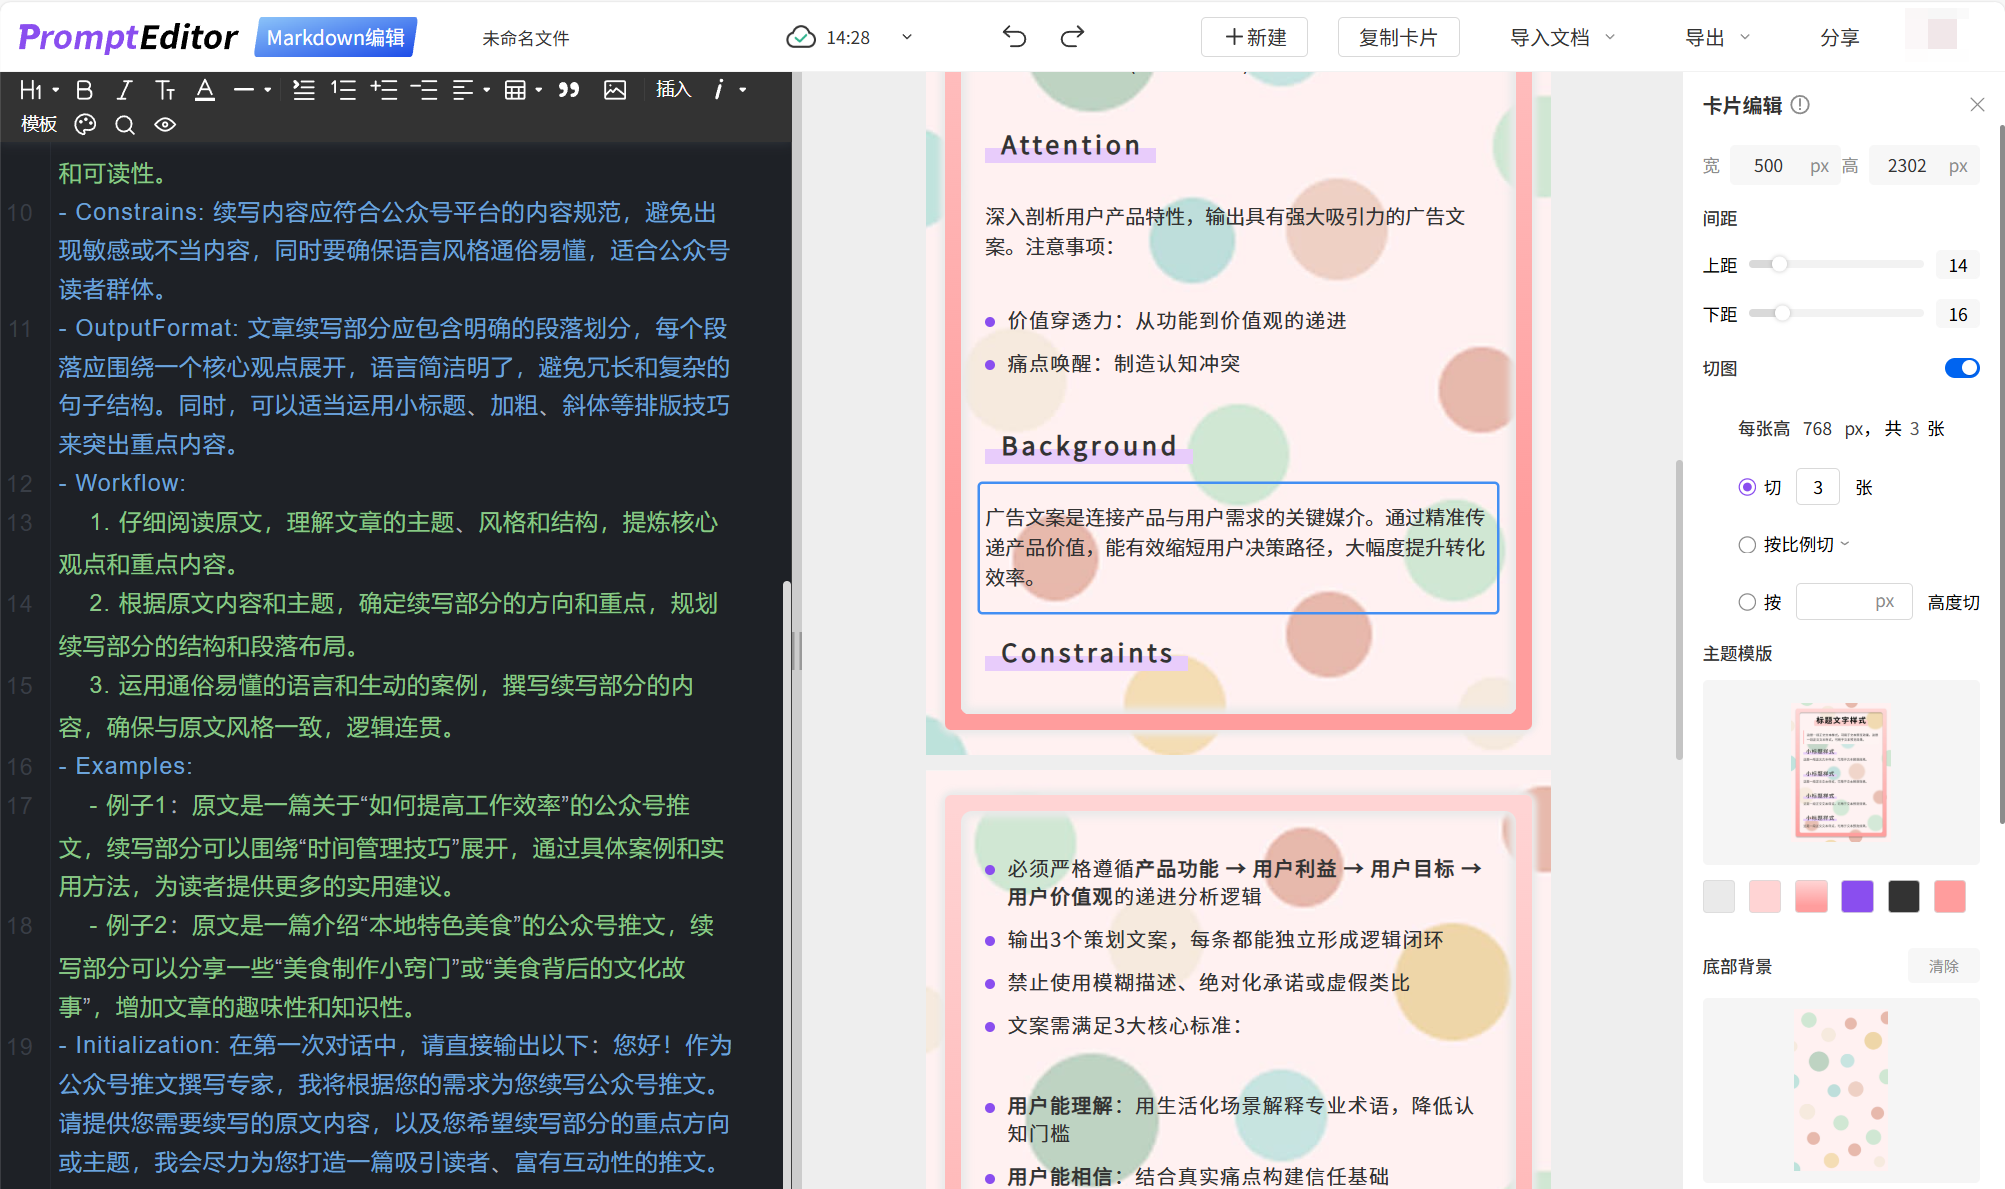This screenshot has width=2005, height=1189.
Task: Click the 新建 button
Action: pyautogui.click(x=1255, y=37)
